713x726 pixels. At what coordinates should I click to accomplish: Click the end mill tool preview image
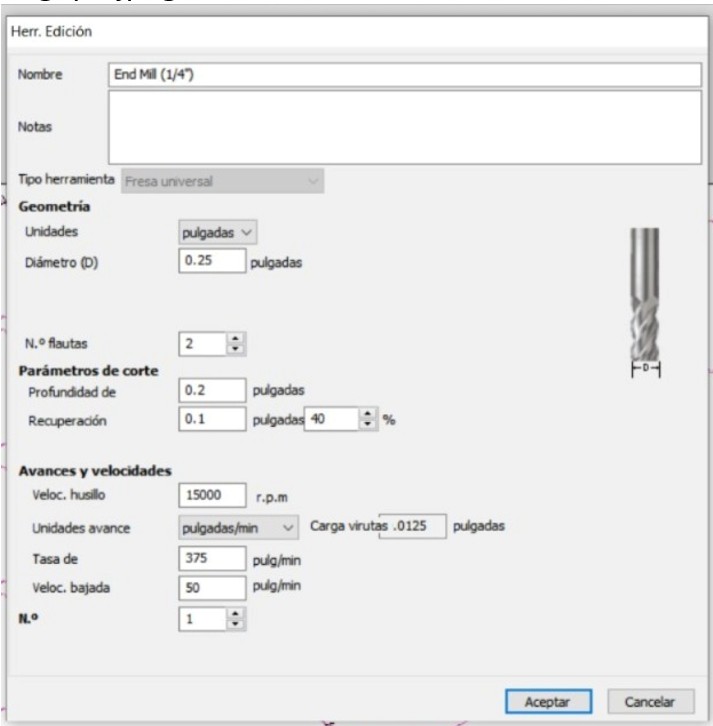[645, 302]
